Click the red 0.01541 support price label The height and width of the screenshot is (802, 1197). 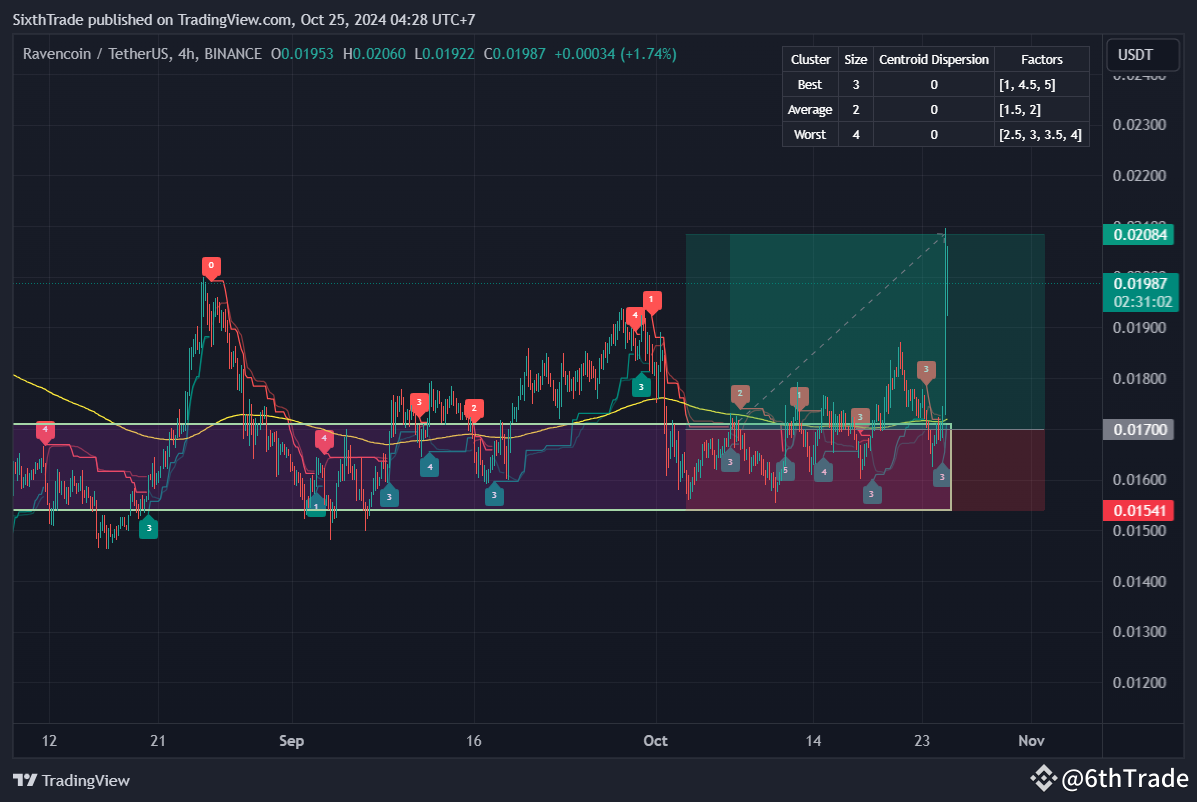click(1139, 510)
